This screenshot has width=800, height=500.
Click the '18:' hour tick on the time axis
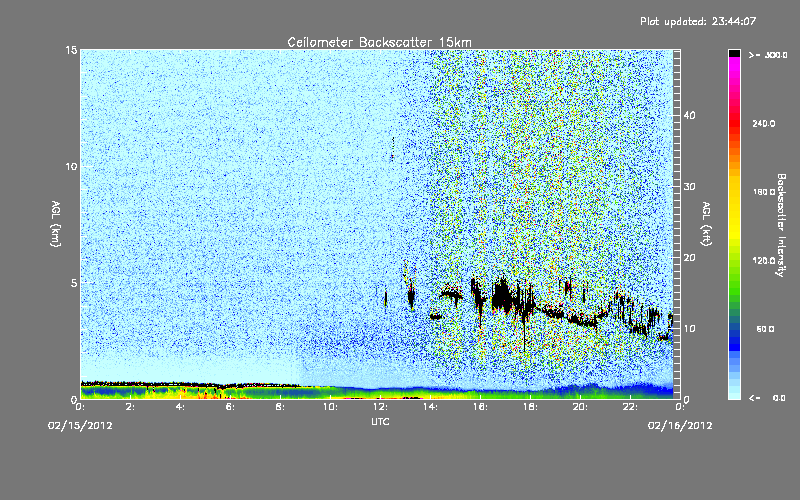(530, 407)
